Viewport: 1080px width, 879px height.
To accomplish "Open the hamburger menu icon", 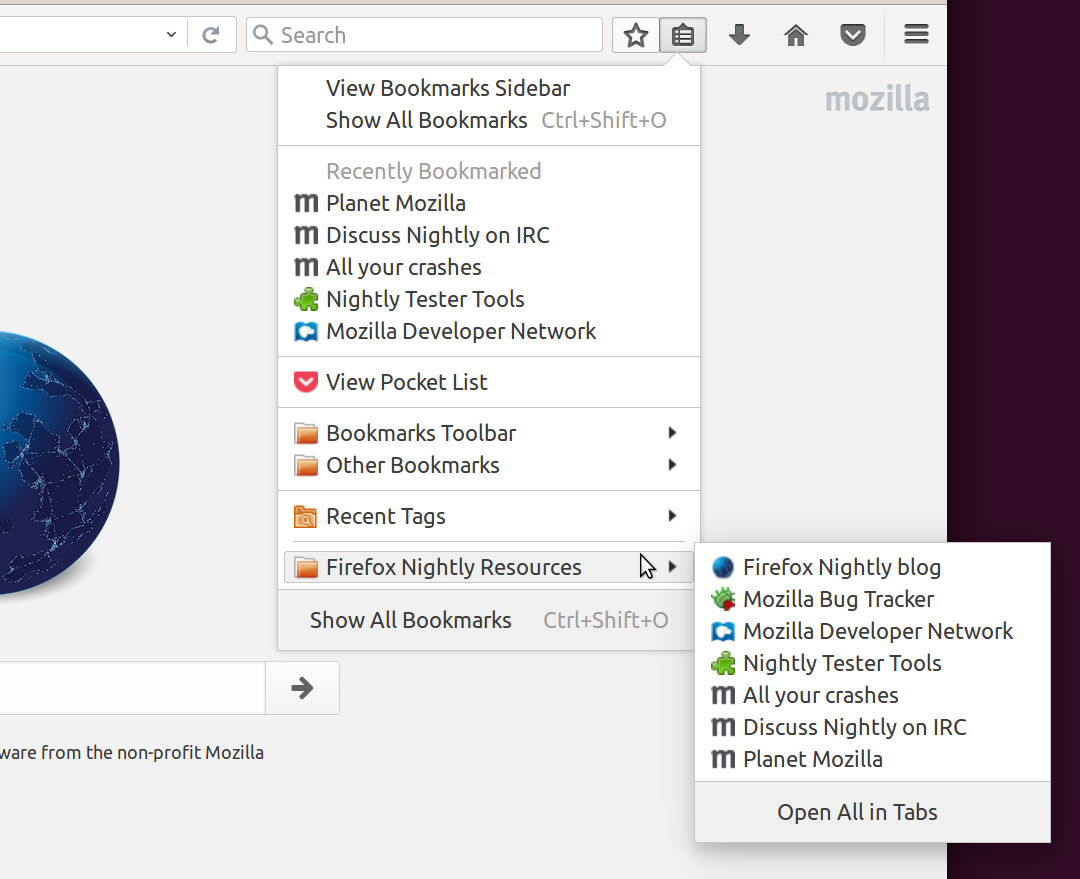I will (916, 35).
